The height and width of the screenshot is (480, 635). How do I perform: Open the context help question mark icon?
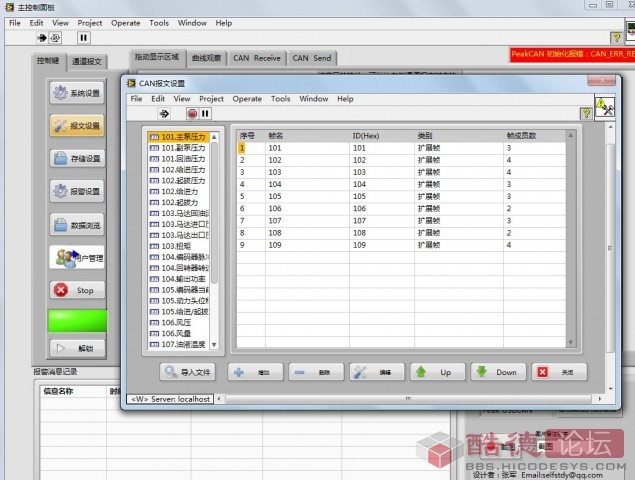pyautogui.click(x=586, y=114)
